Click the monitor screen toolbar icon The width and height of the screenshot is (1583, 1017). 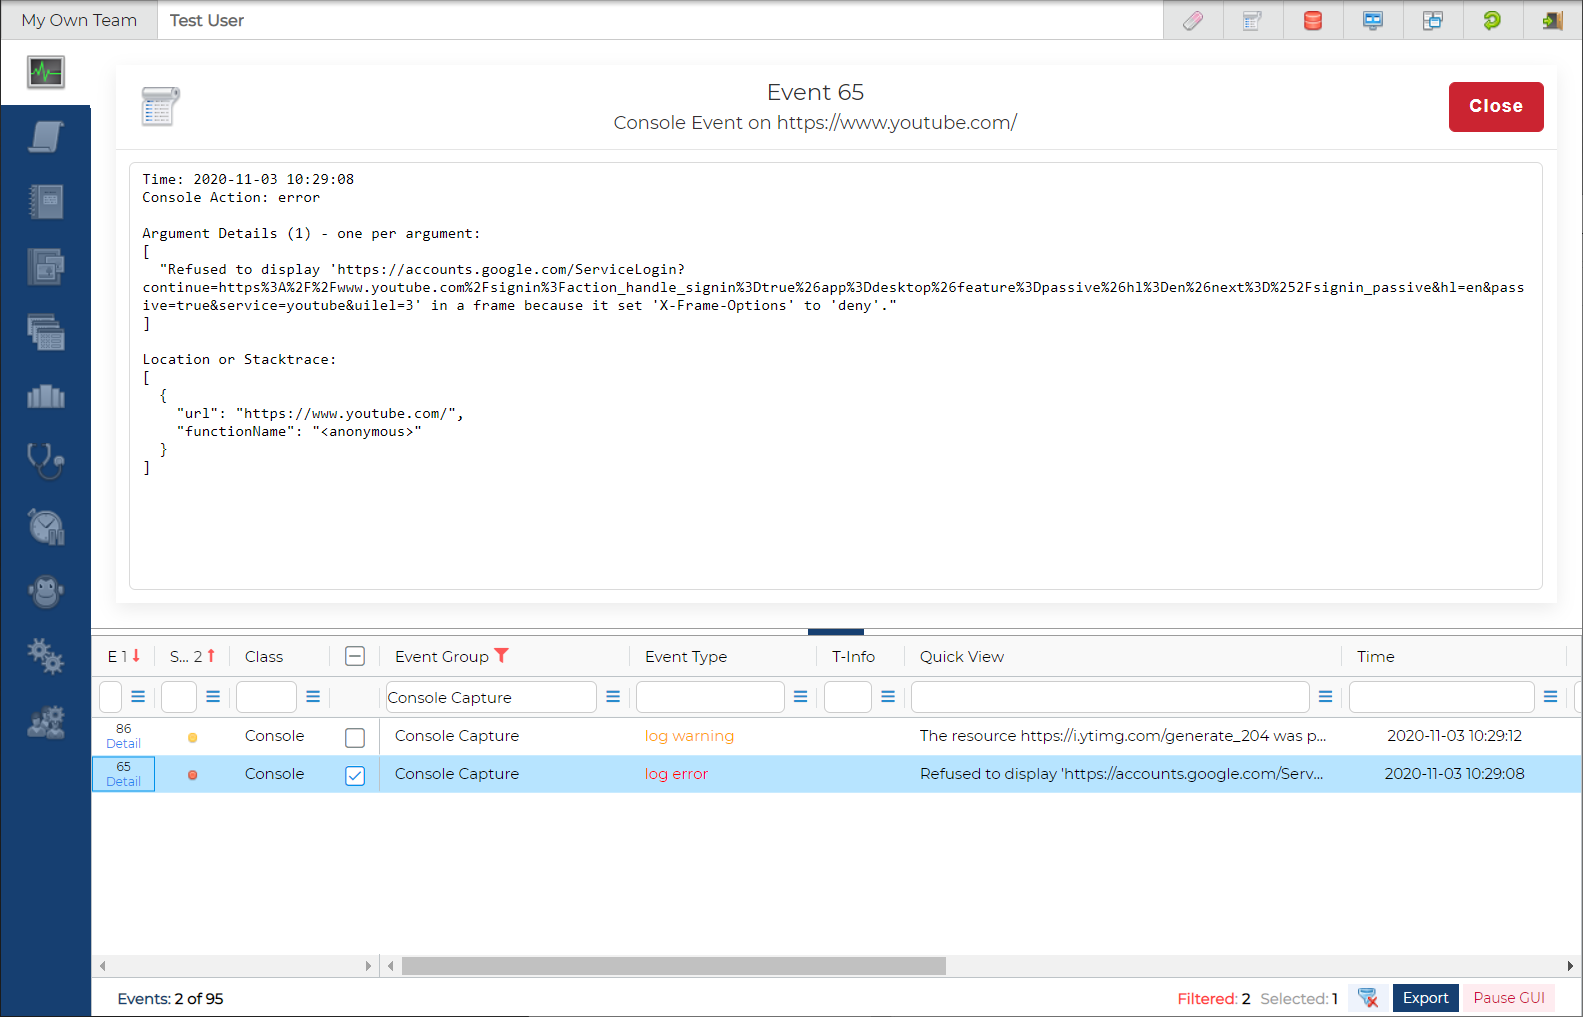coord(1373,20)
